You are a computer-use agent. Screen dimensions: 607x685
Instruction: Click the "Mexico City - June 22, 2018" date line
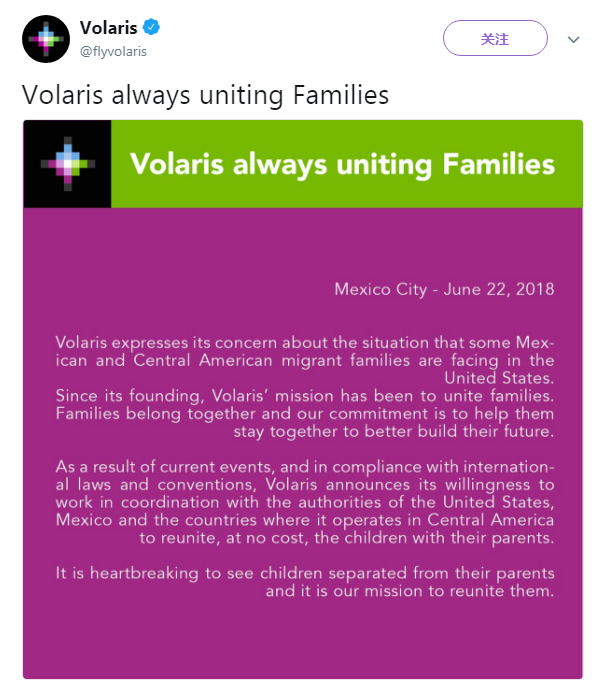(443, 290)
